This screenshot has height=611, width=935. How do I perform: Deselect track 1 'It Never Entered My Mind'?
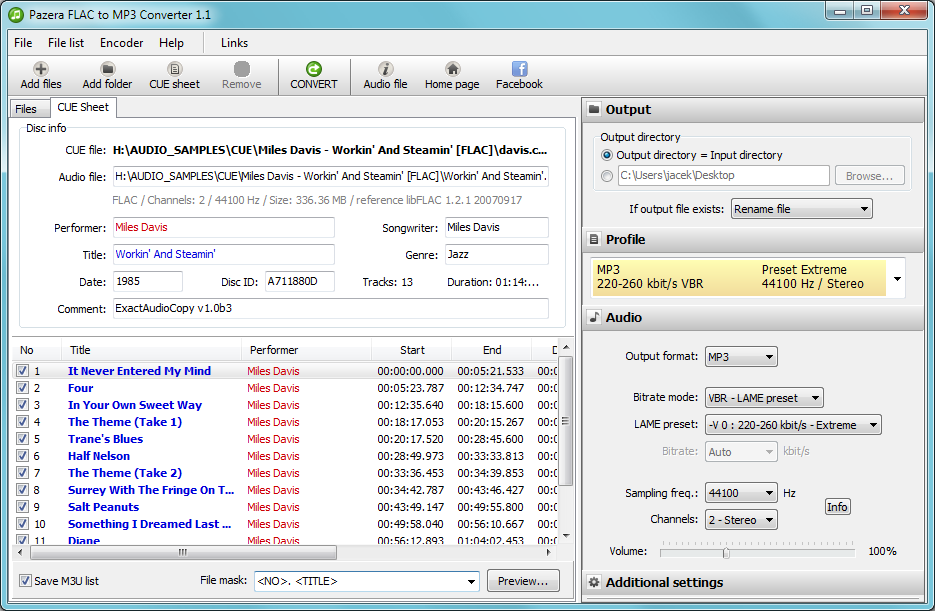click(x=23, y=371)
